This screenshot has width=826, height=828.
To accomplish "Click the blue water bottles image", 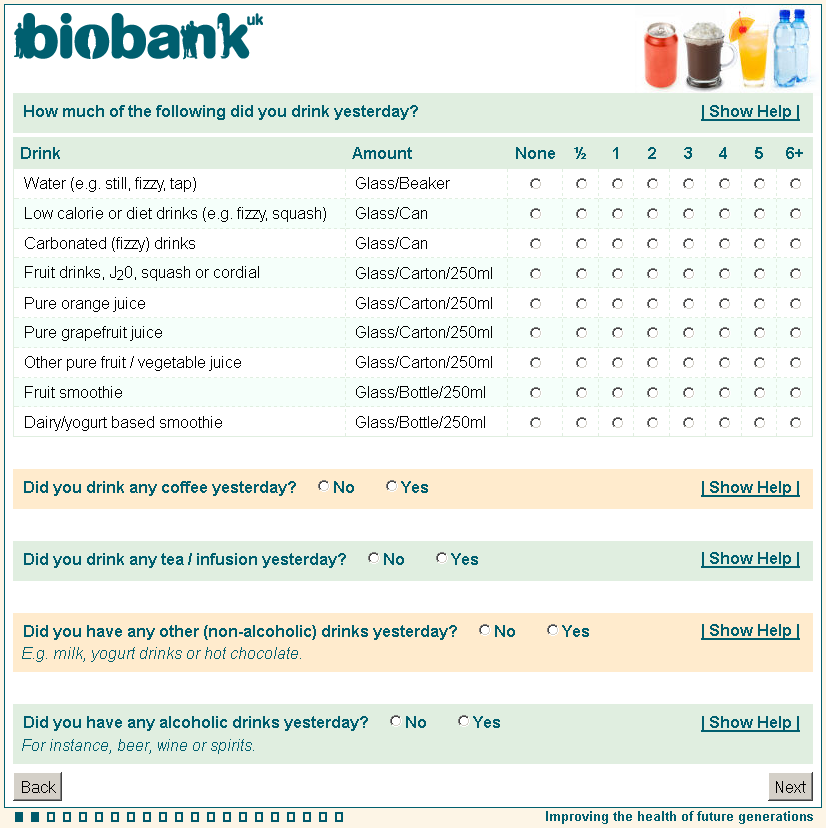I will tap(790, 48).
